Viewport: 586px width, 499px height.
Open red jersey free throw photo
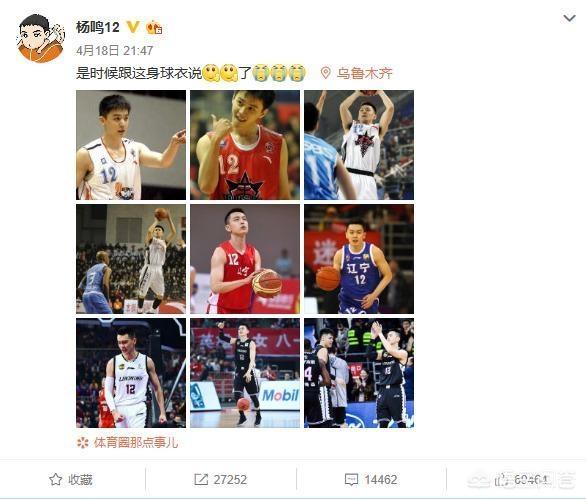point(245,259)
